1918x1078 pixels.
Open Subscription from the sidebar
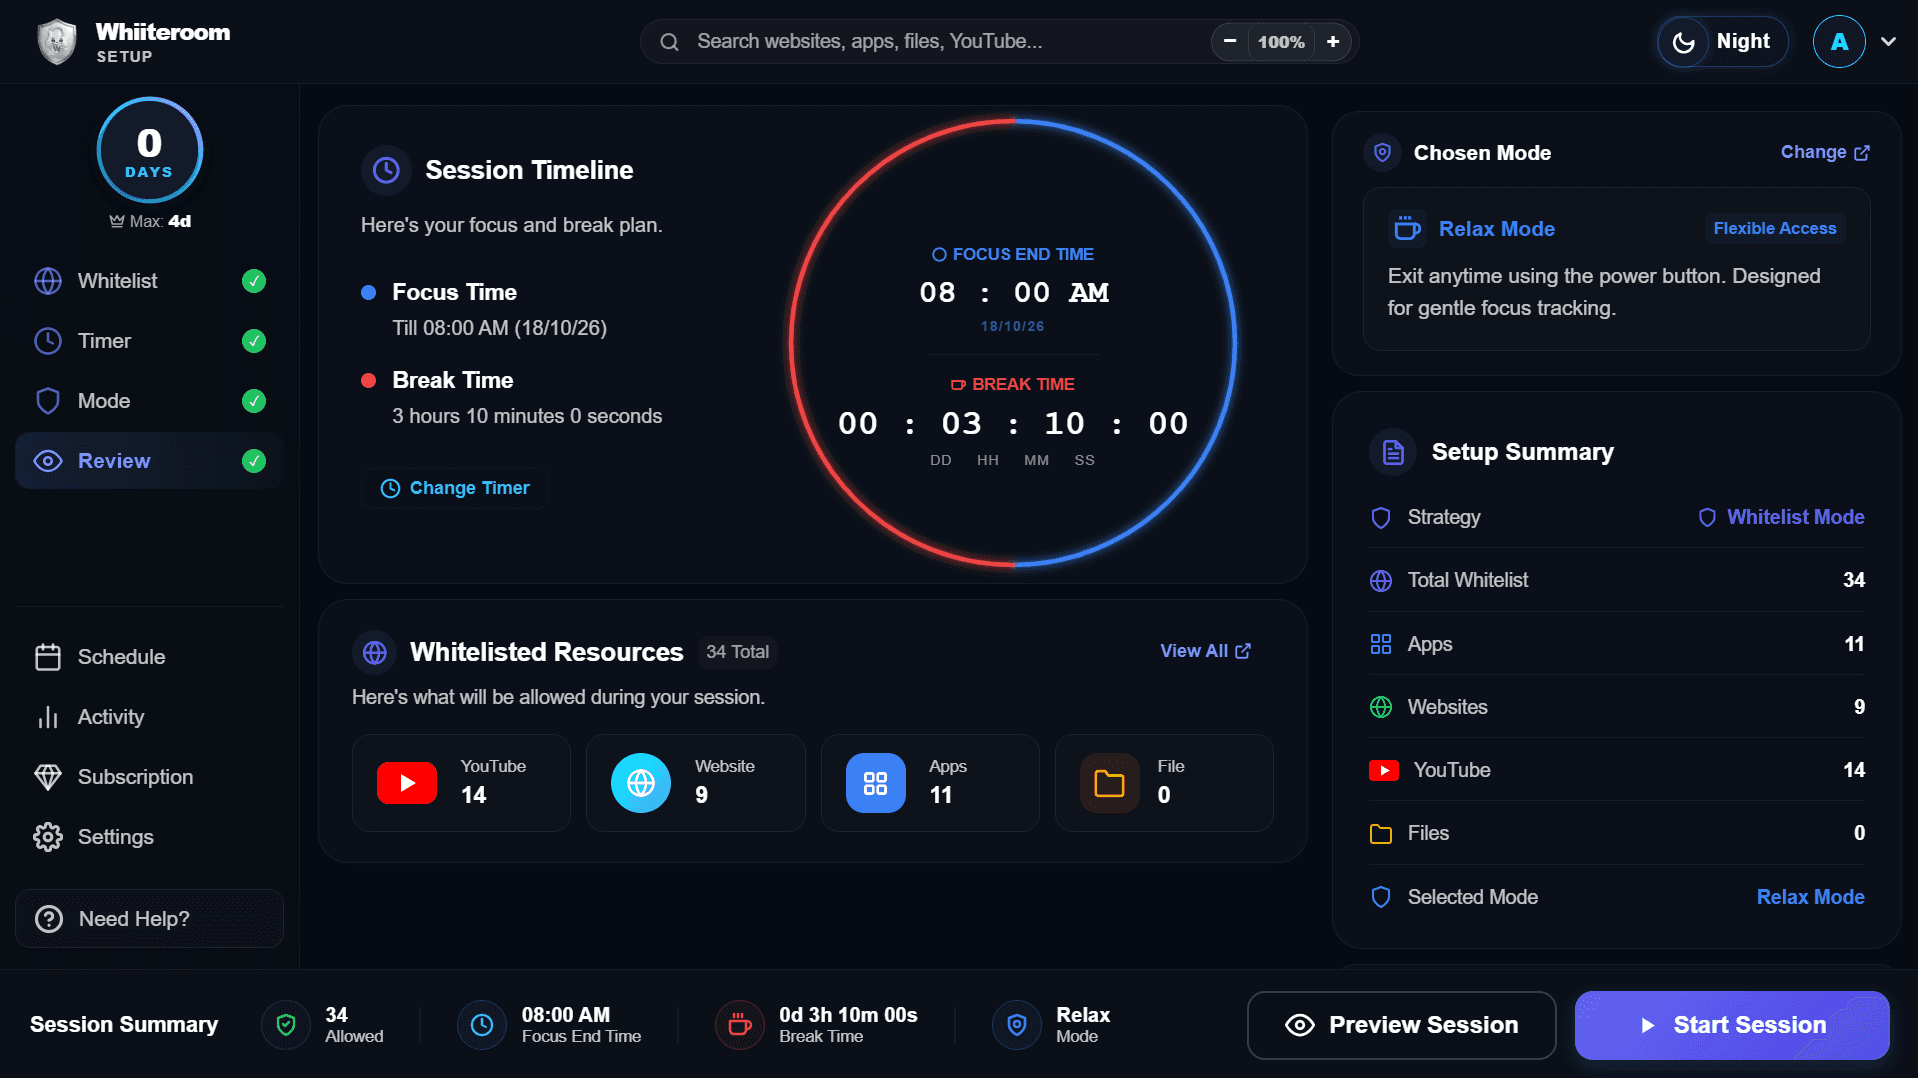coord(150,777)
